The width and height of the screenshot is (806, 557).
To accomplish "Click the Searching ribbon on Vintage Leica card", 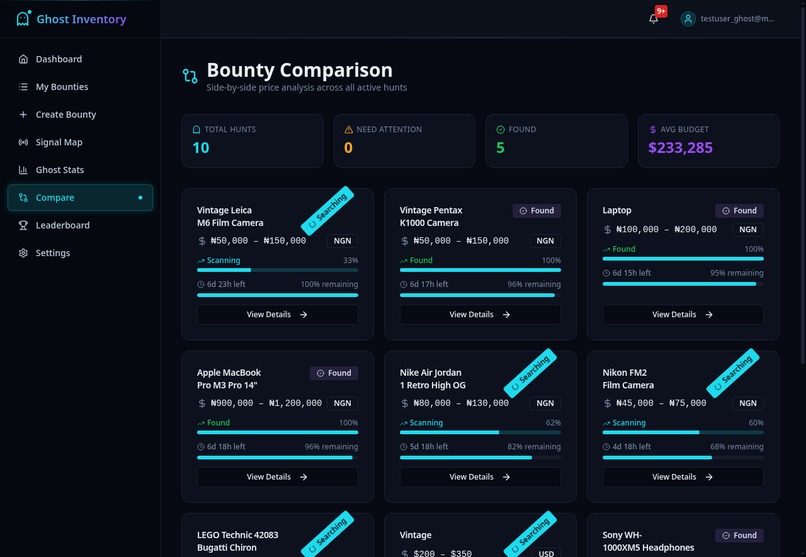I will [x=327, y=210].
